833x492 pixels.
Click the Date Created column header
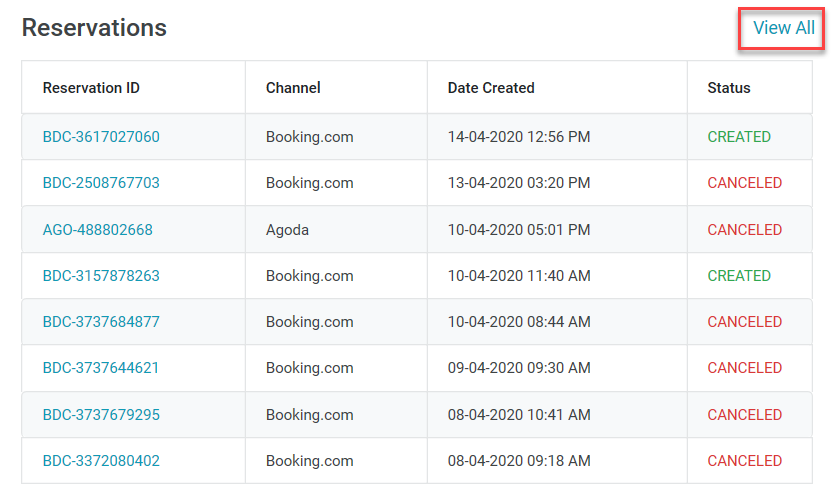click(x=491, y=88)
